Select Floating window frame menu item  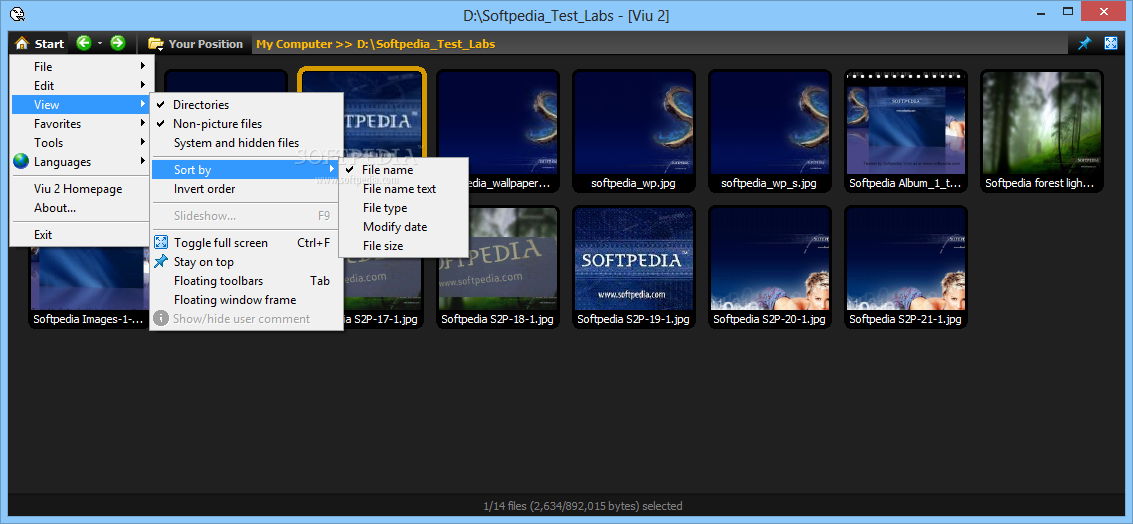(x=246, y=299)
